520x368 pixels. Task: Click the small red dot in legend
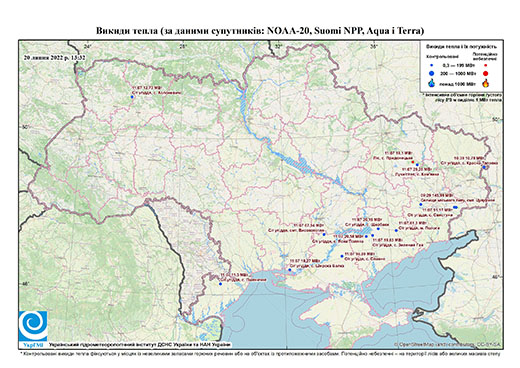(x=486, y=65)
